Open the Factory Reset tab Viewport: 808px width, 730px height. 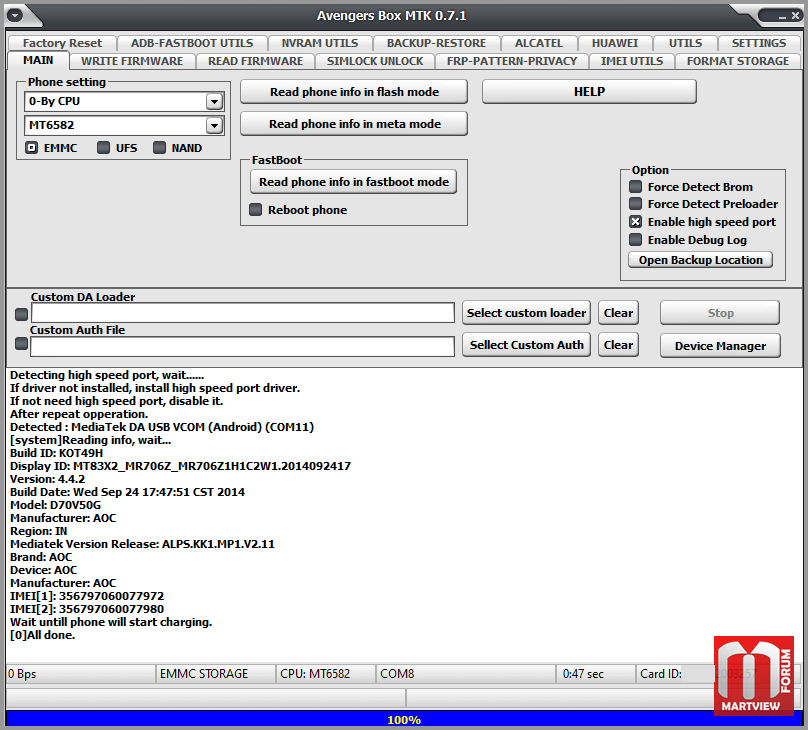point(62,43)
